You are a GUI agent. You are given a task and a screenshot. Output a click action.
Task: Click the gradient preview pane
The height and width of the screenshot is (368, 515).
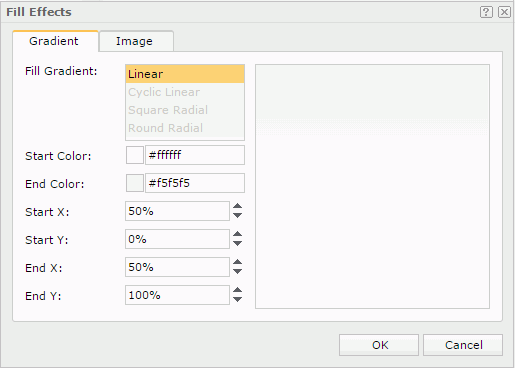tap(372, 186)
